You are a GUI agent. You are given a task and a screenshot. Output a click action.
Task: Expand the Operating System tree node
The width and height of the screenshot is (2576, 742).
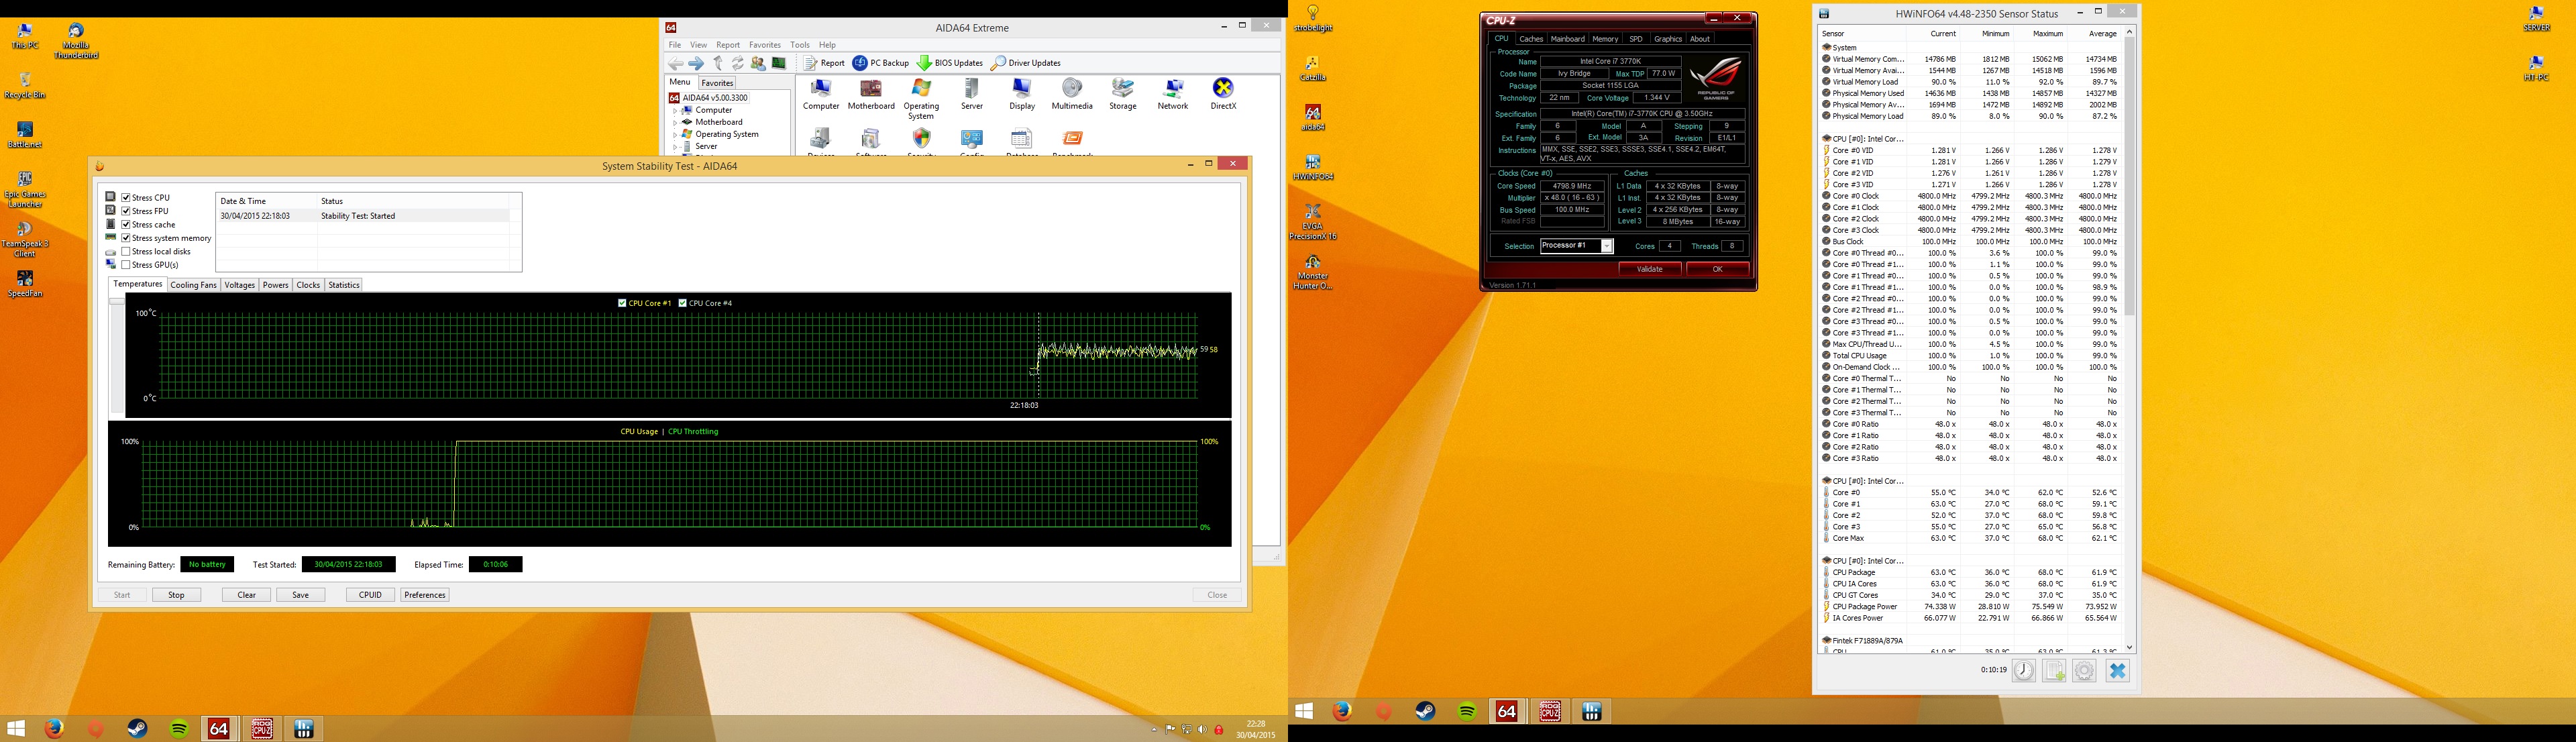675,134
